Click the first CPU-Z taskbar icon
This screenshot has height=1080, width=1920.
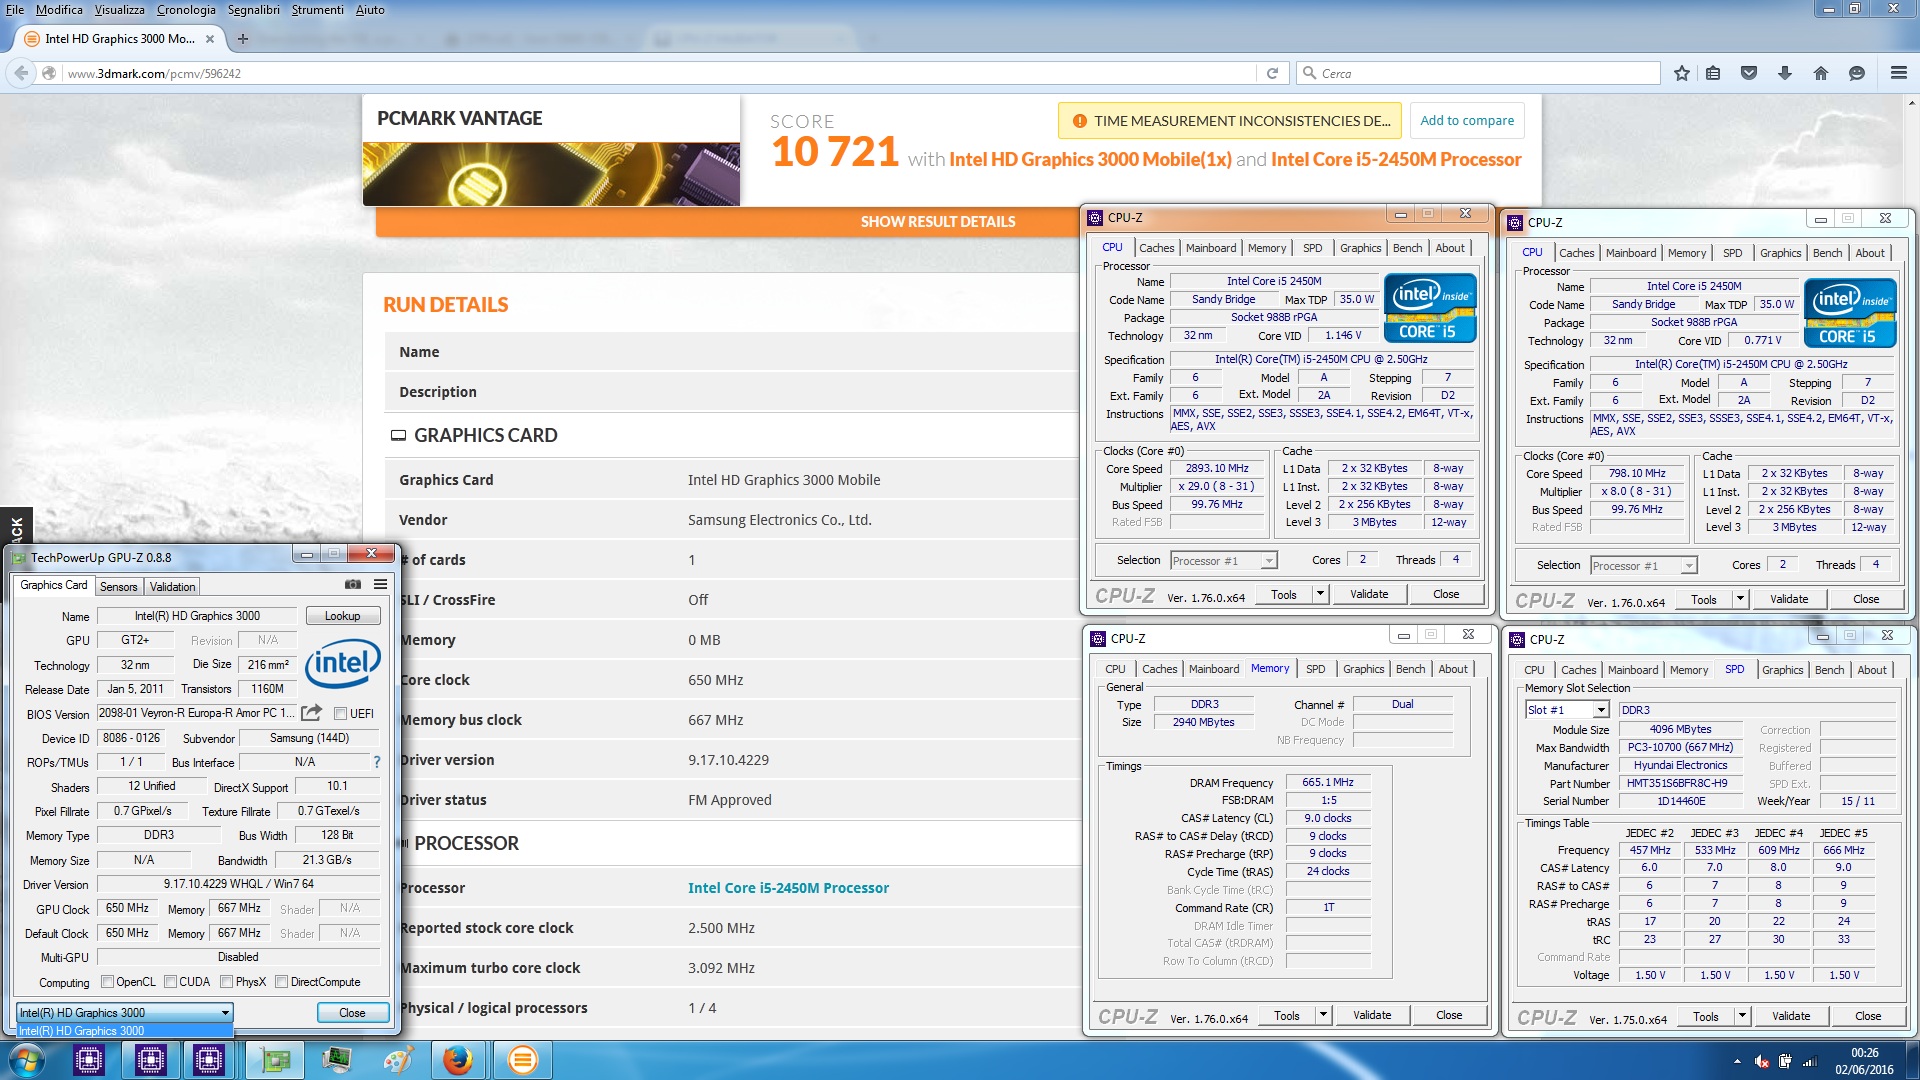tap(89, 1060)
